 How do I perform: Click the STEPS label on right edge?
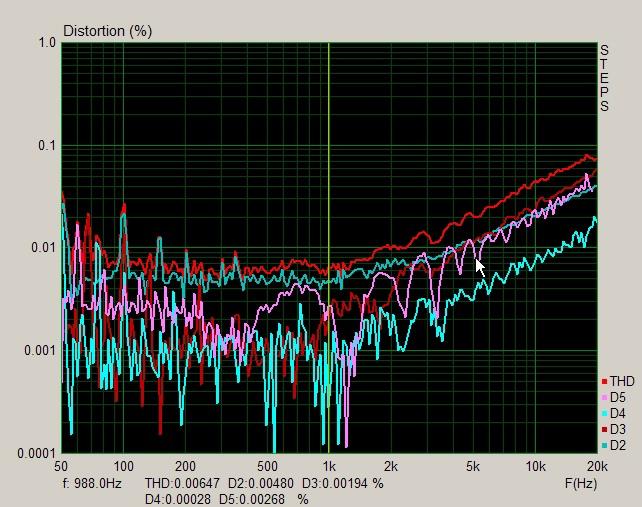point(604,78)
